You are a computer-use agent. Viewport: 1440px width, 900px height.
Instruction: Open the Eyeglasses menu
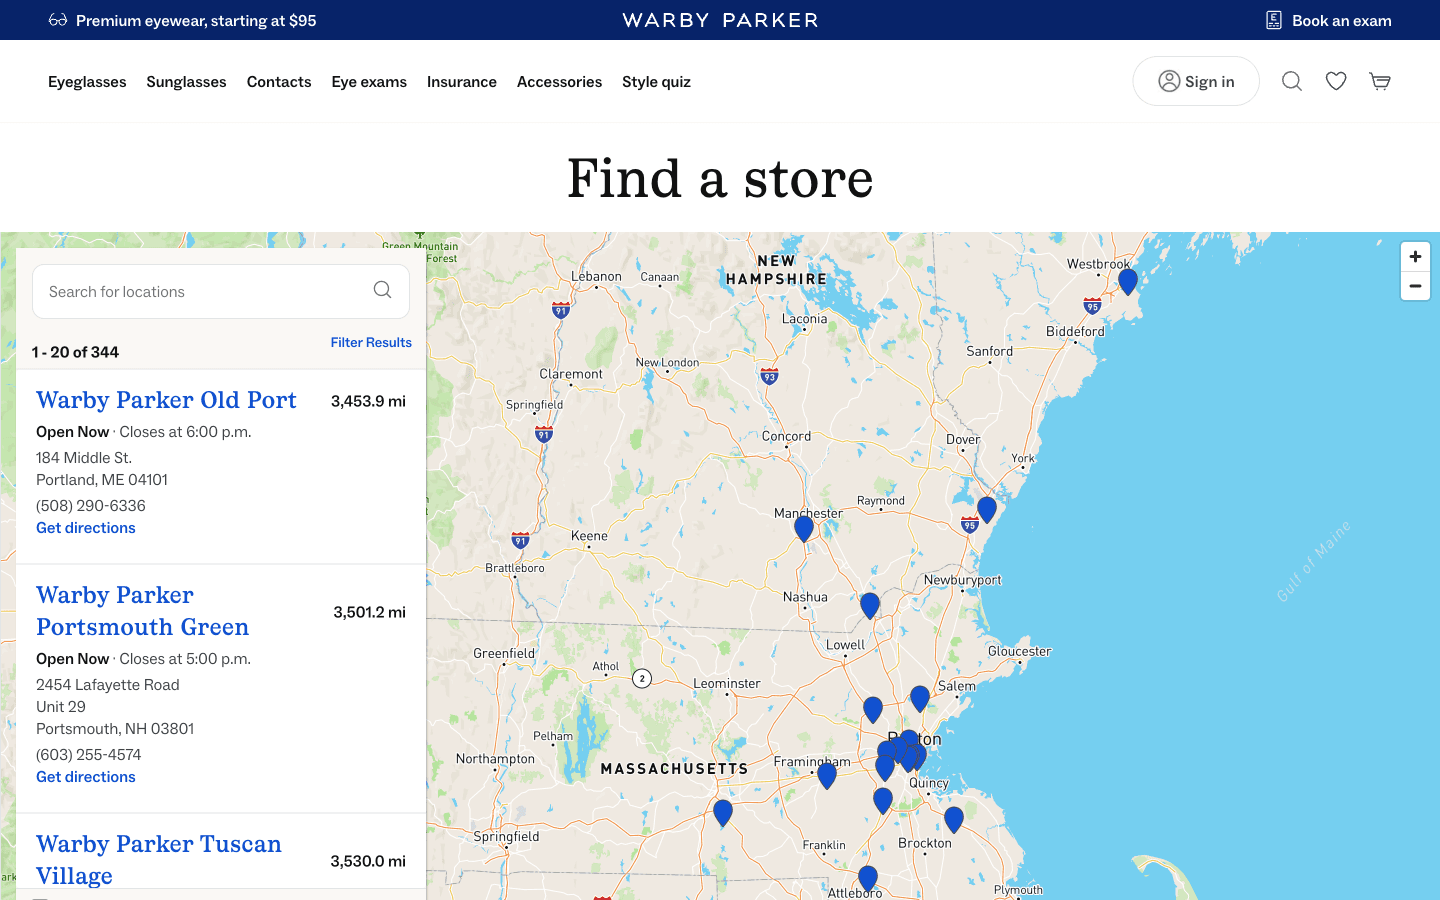[87, 81]
